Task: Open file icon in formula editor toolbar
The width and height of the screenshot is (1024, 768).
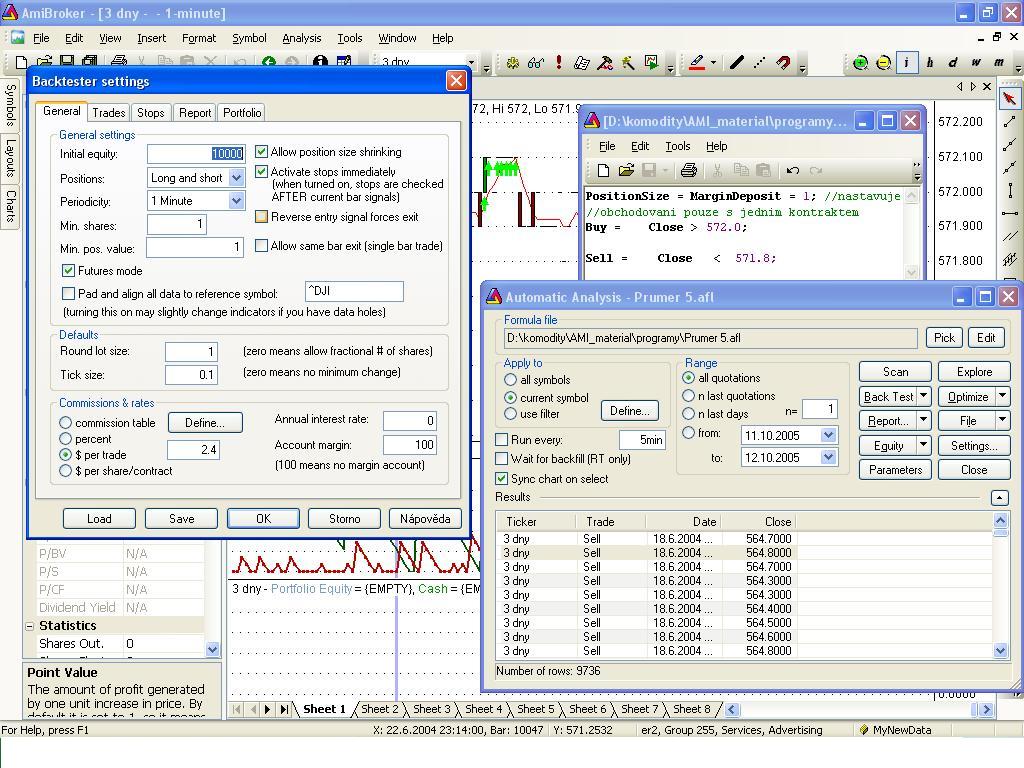Action: pos(626,171)
